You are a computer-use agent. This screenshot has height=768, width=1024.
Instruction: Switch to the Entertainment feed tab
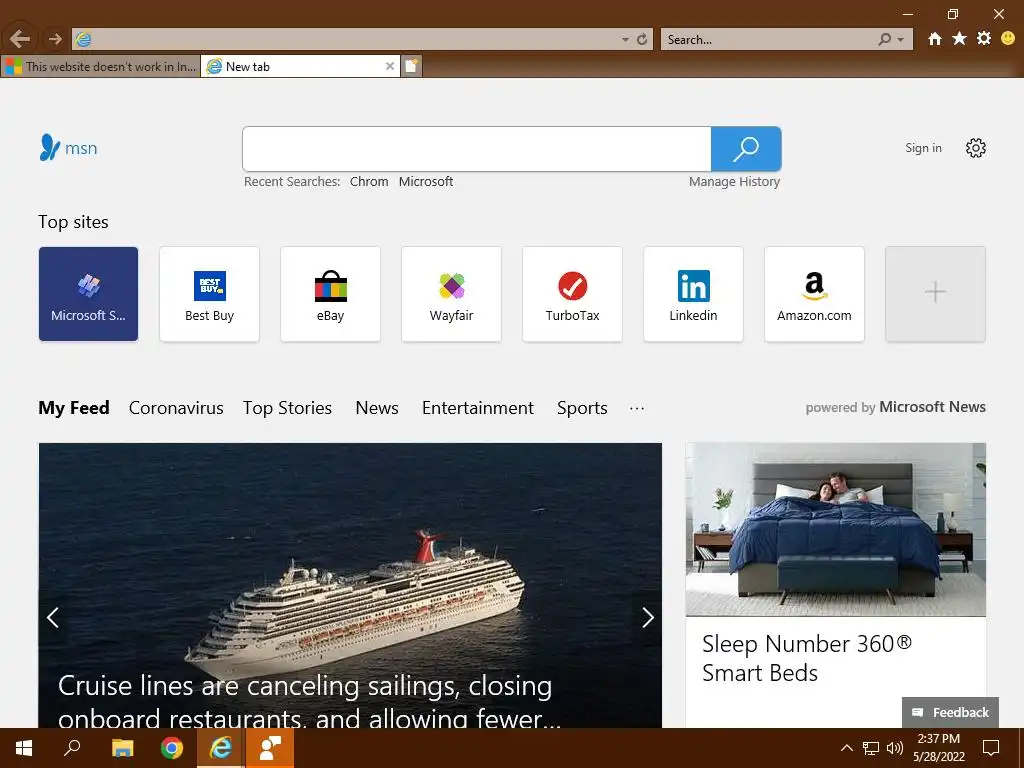(478, 408)
